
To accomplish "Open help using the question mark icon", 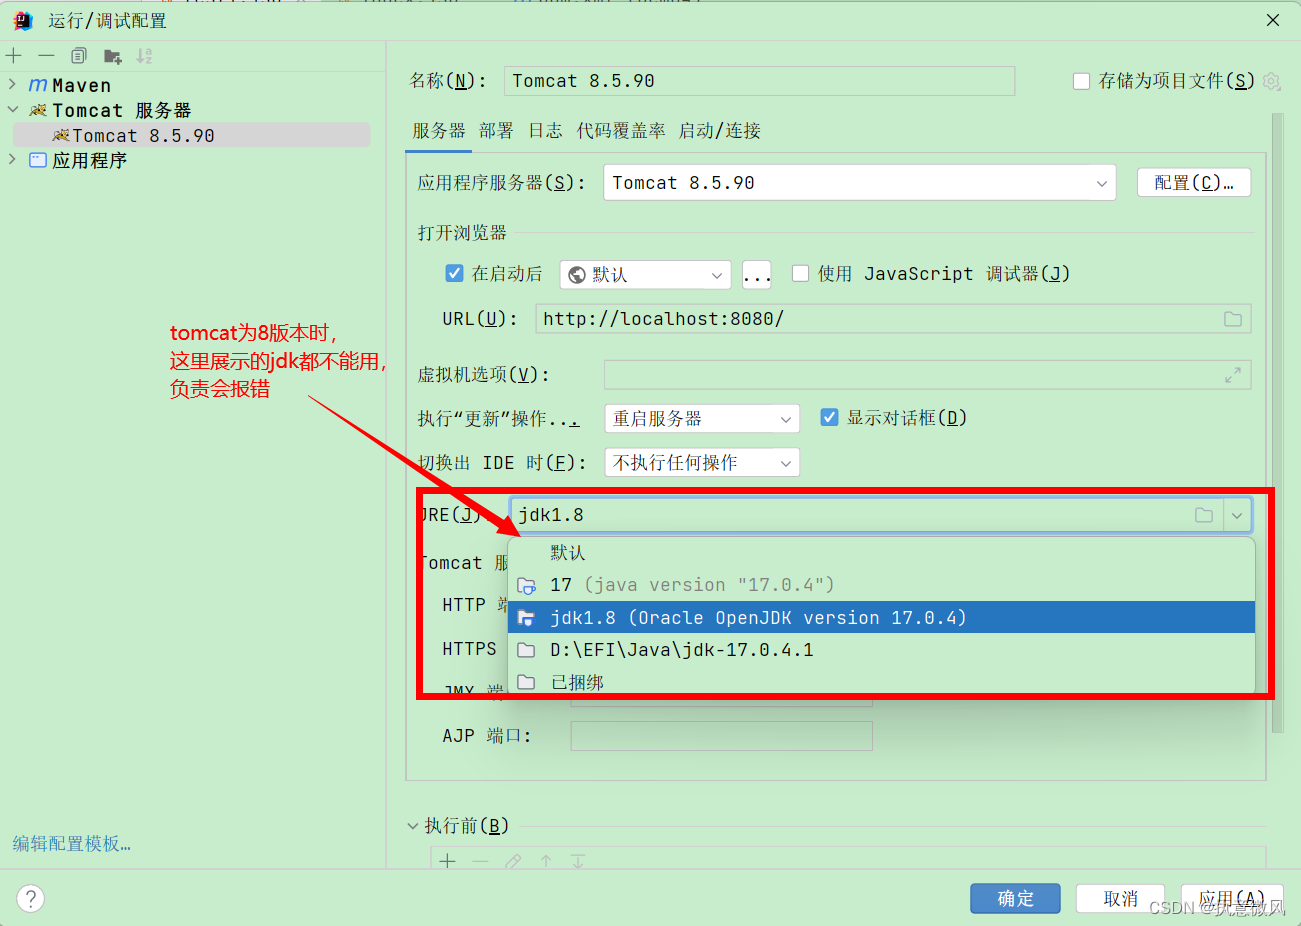I will pyautogui.click(x=31, y=898).
